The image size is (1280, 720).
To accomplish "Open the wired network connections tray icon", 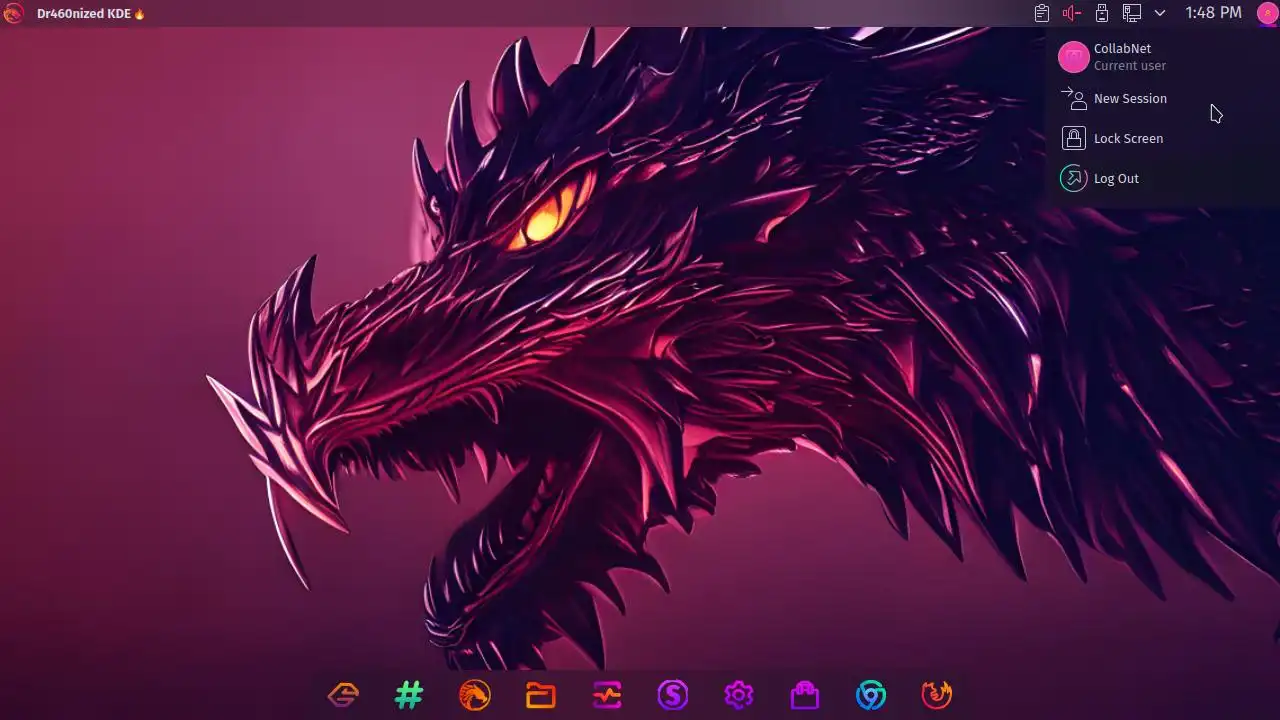I will coord(1132,13).
